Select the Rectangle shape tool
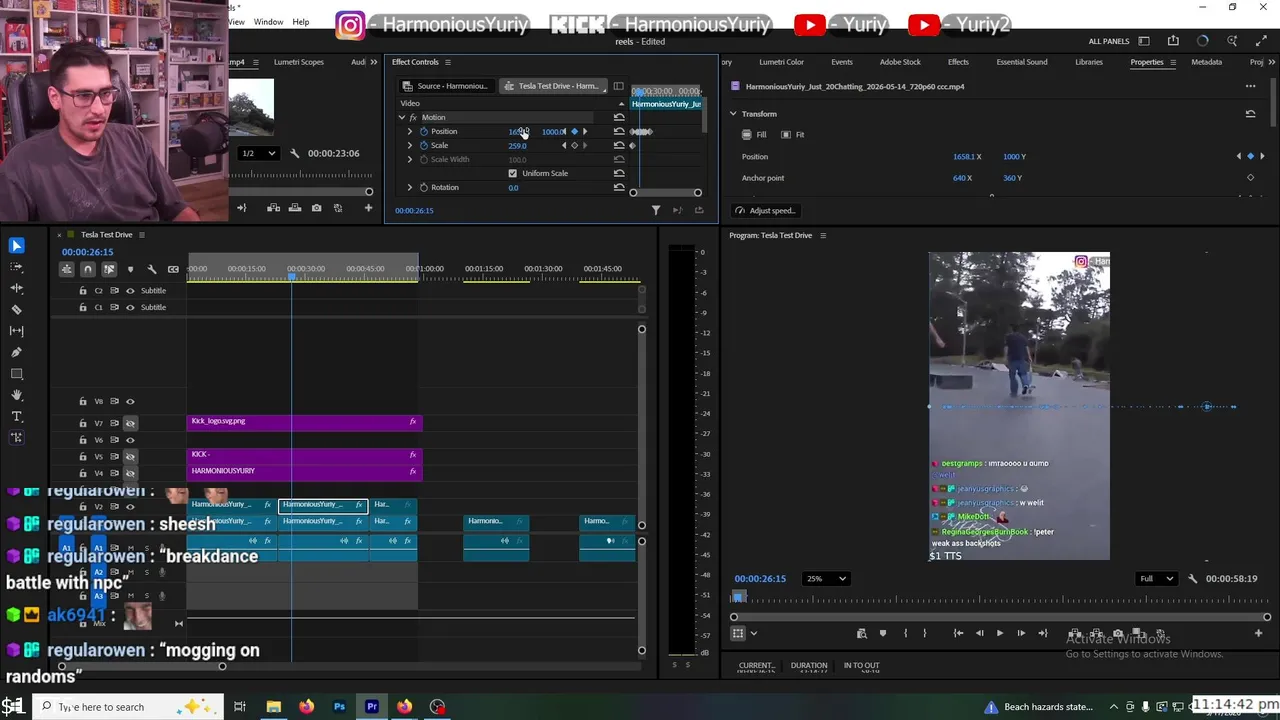Viewport: 1280px width, 720px height. tap(16, 374)
